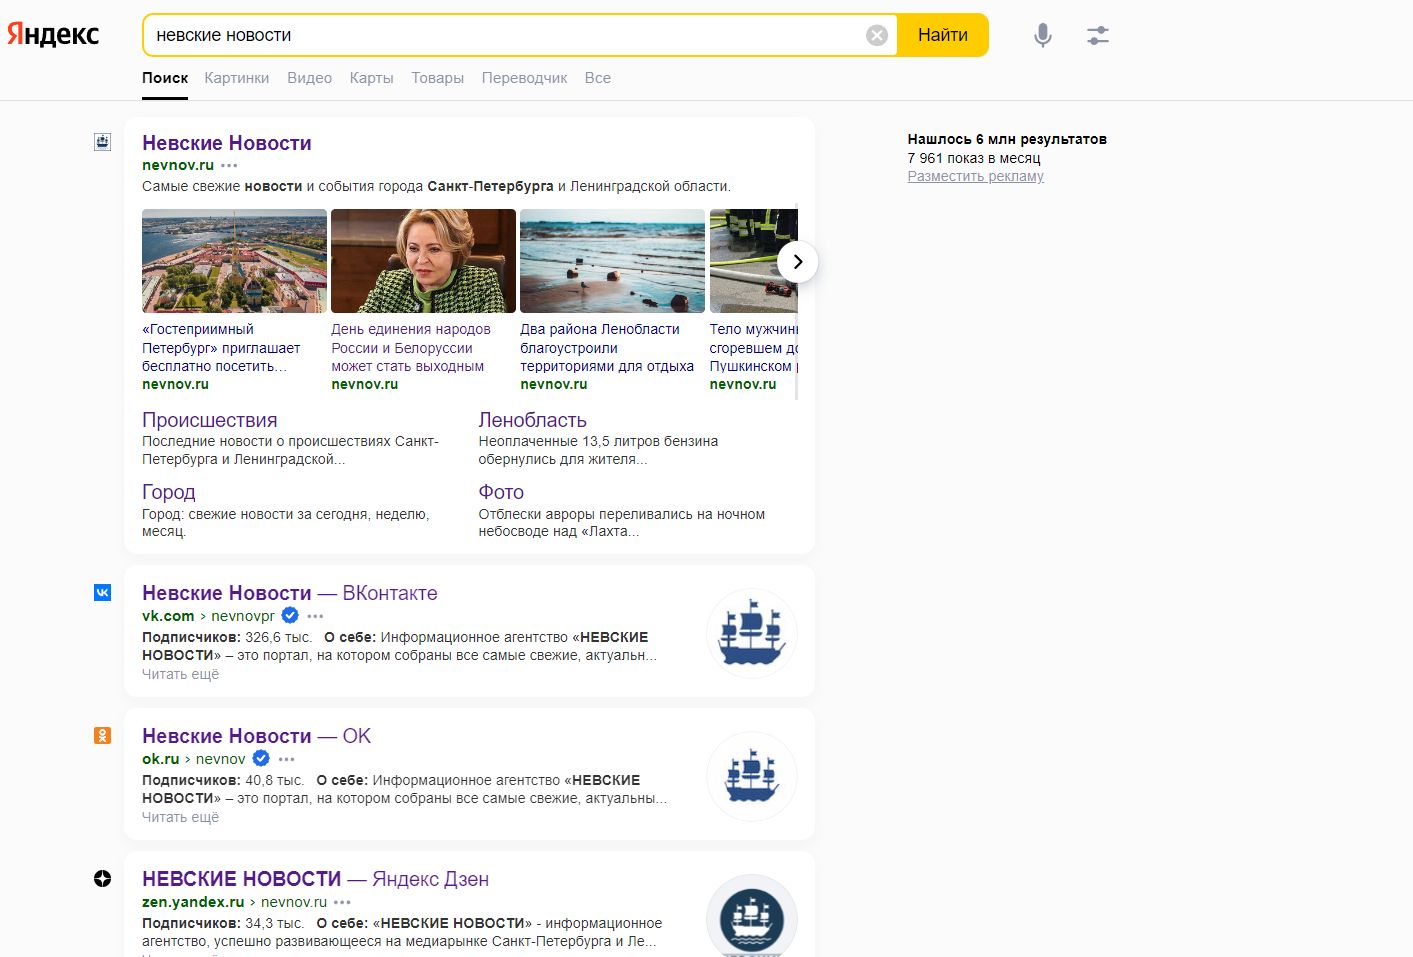Open the three-dot menu on the vk.com result

[x=316, y=616]
